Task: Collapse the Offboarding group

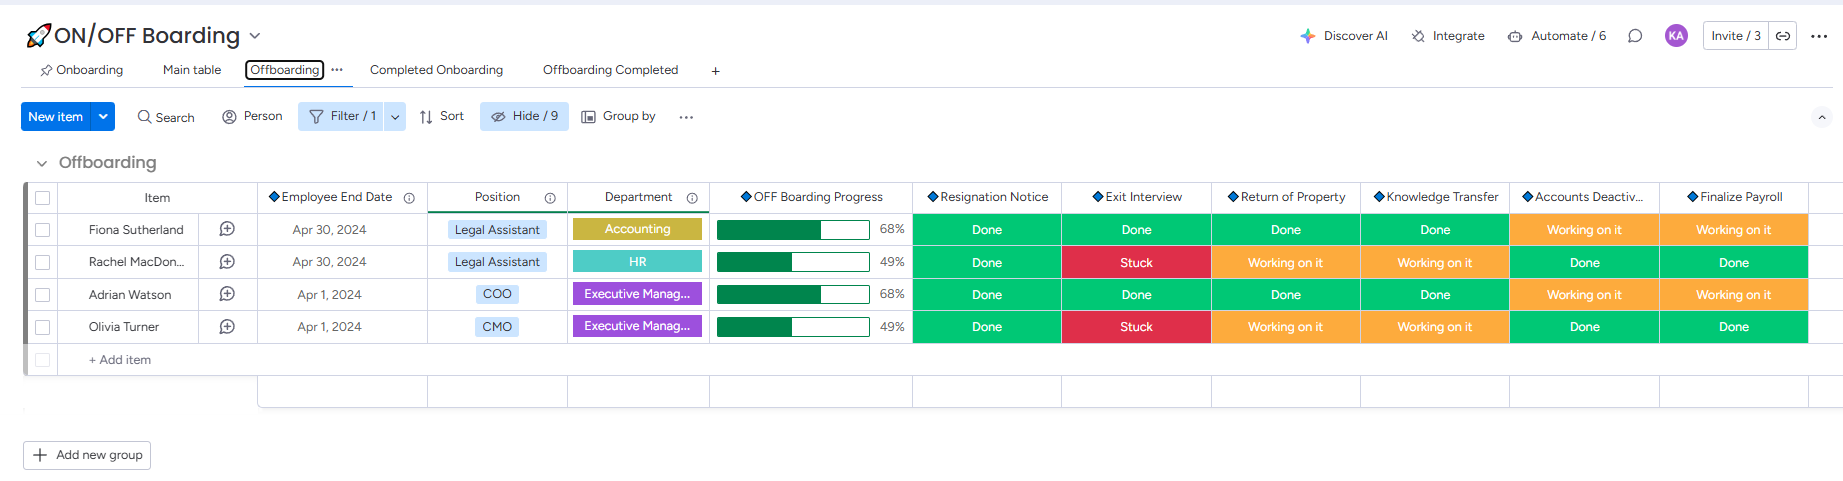Action: pos(42,163)
